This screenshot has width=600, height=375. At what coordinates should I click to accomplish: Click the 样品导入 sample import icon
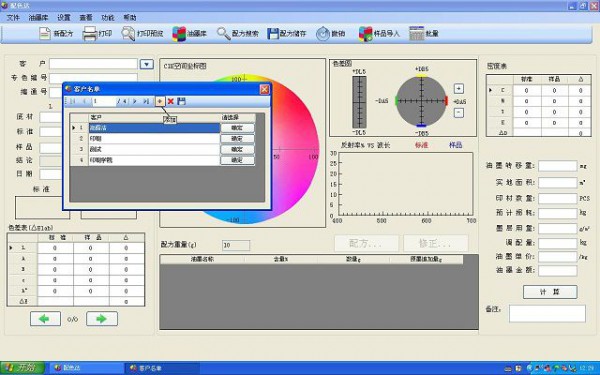point(365,34)
